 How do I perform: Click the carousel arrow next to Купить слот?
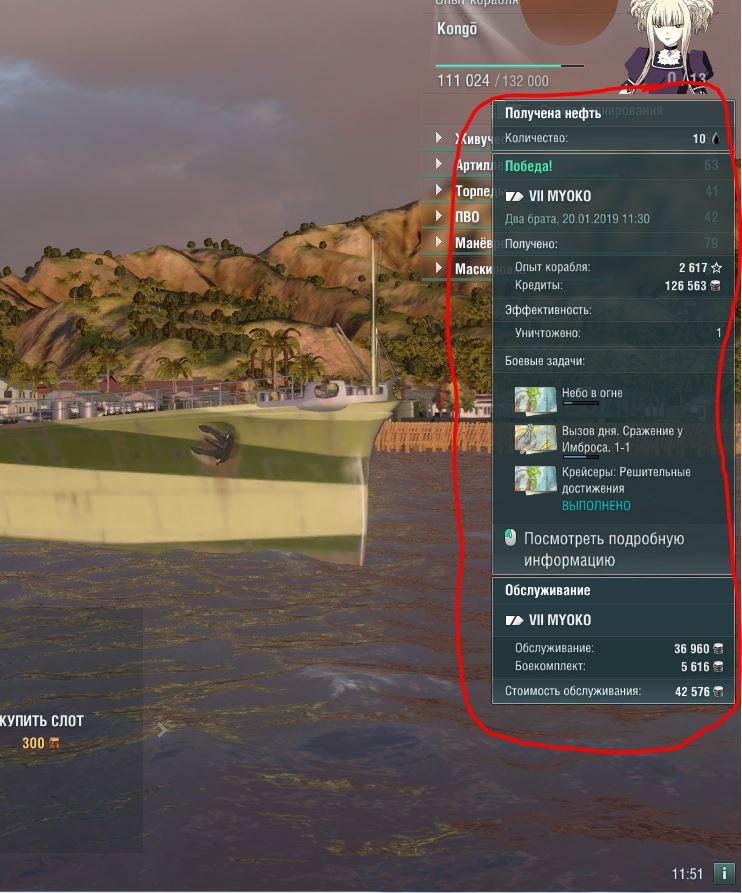coord(162,730)
